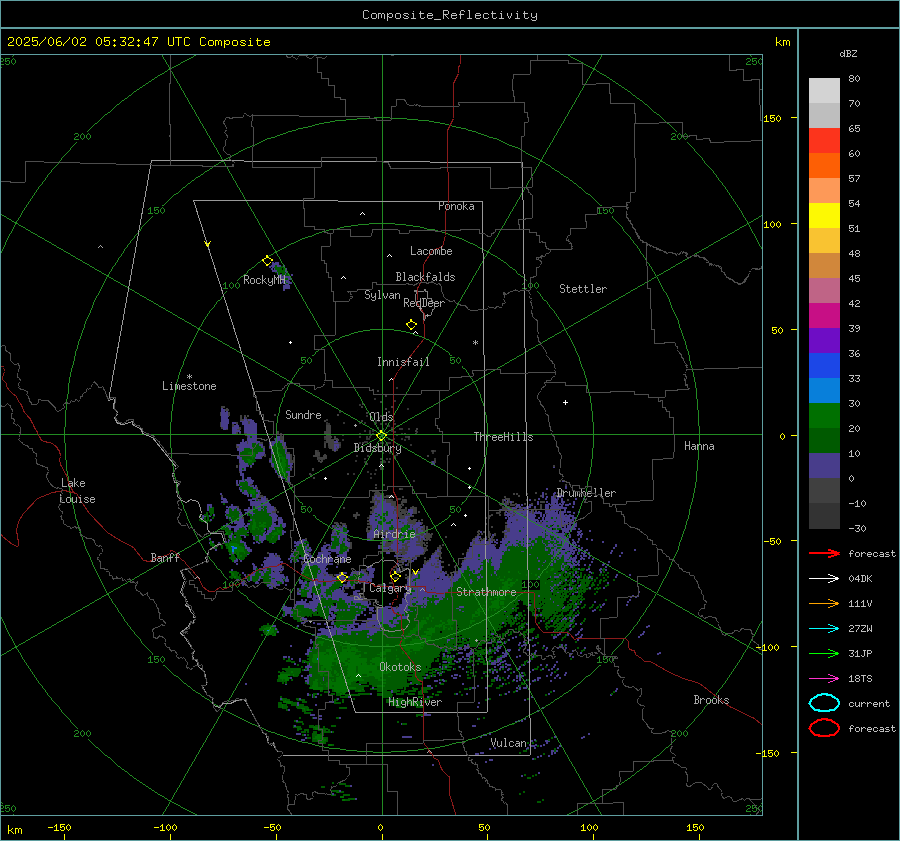Pick the green 30 dBZ legend swatch
The image size is (900, 841).
coord(824,415)
